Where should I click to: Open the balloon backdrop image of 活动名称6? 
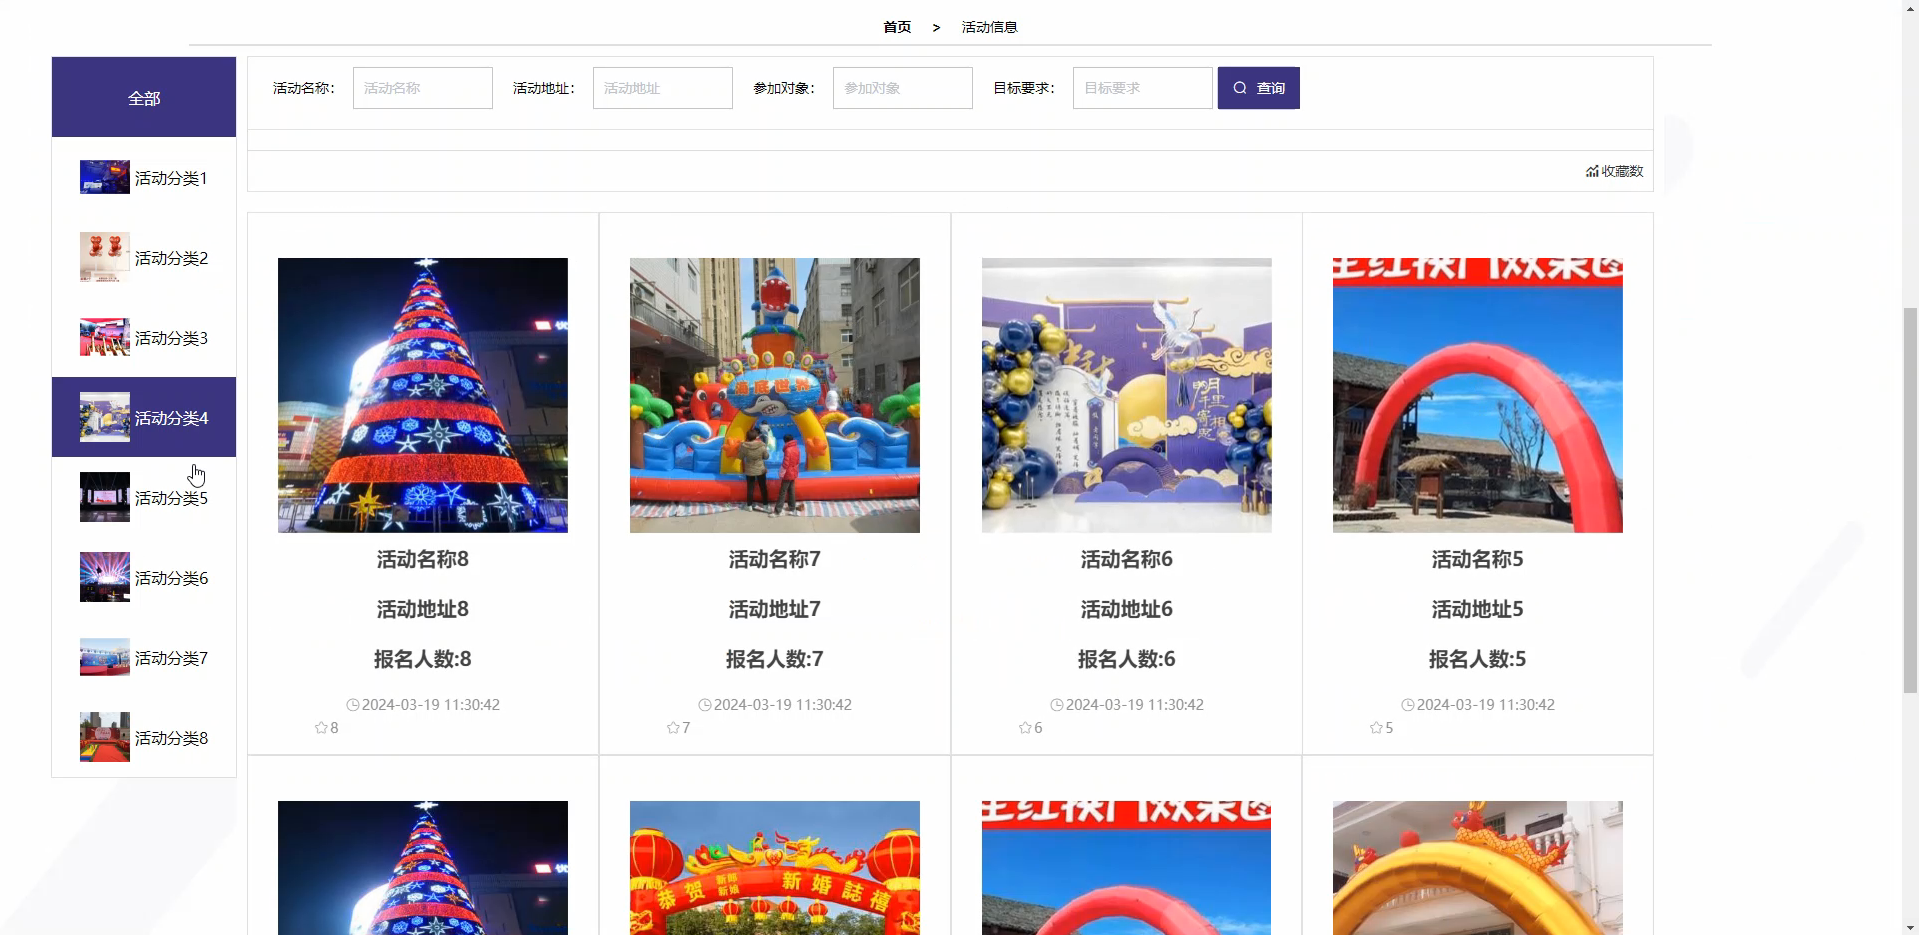(x=1127, y=395)
